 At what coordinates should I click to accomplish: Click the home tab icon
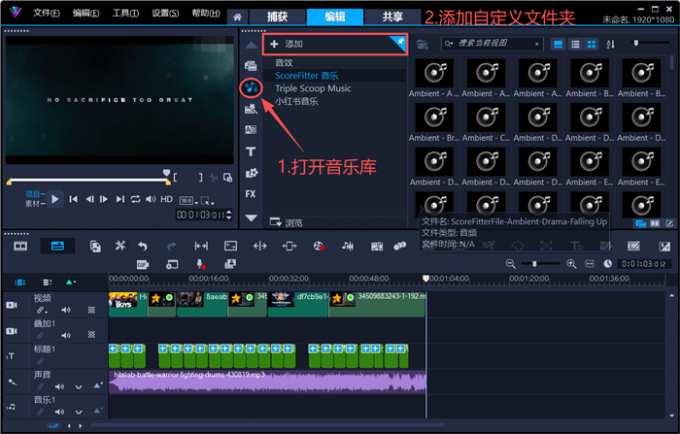(237, 17)
